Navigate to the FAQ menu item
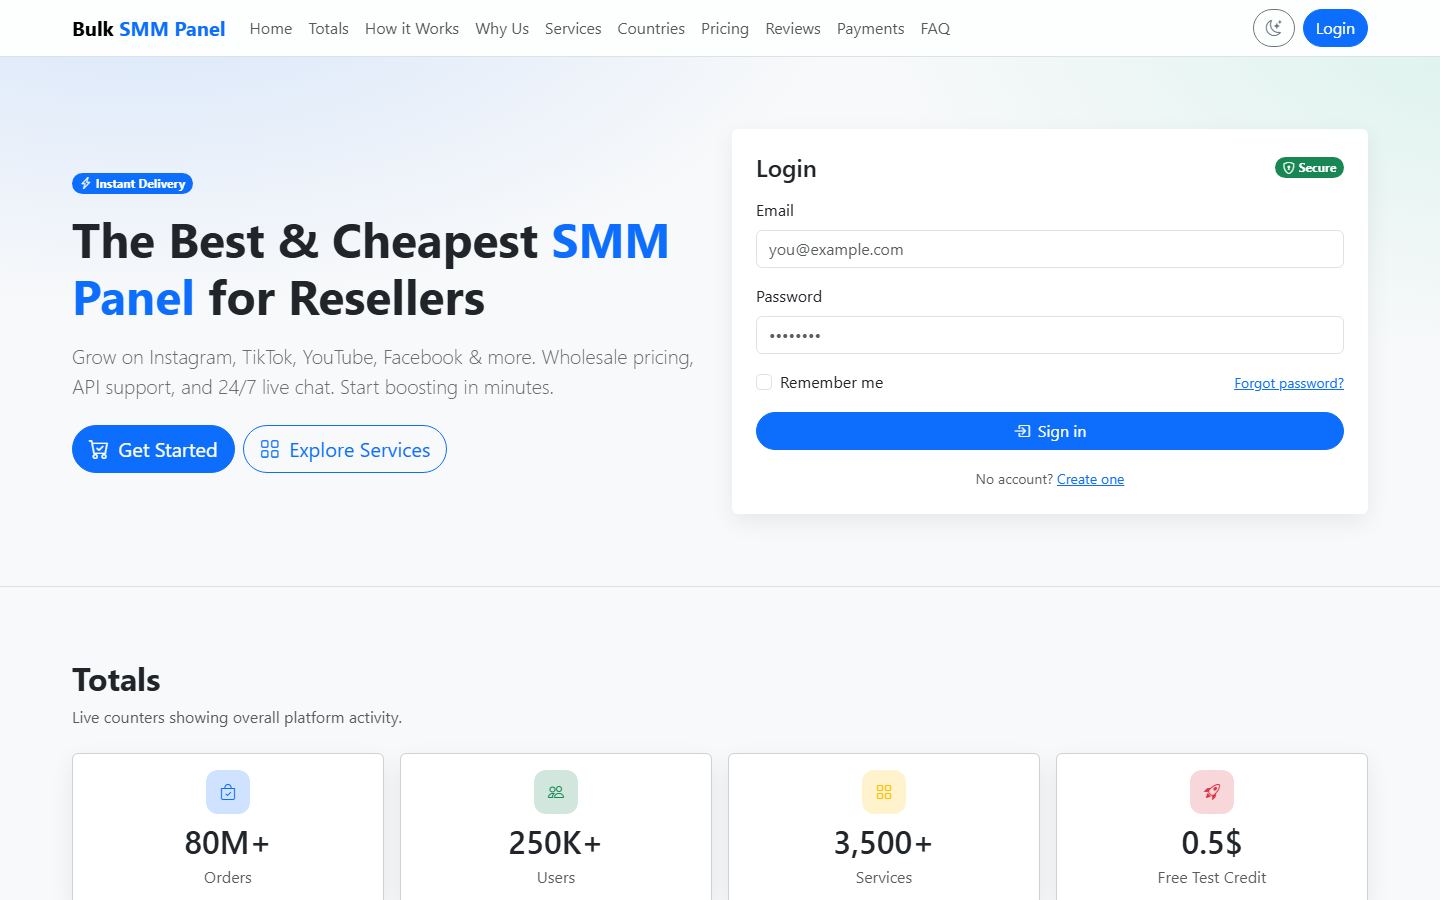 [x=935, y=29]
